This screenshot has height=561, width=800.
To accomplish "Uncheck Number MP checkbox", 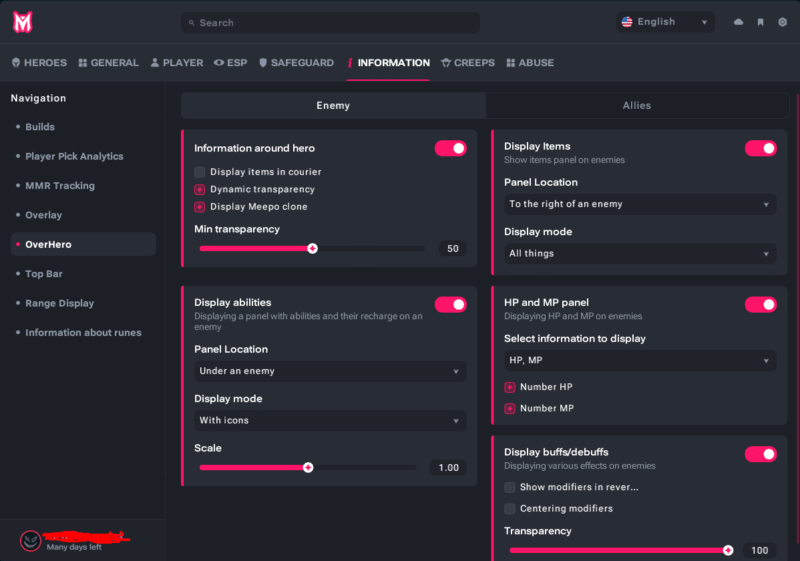I will click(510, 409).
